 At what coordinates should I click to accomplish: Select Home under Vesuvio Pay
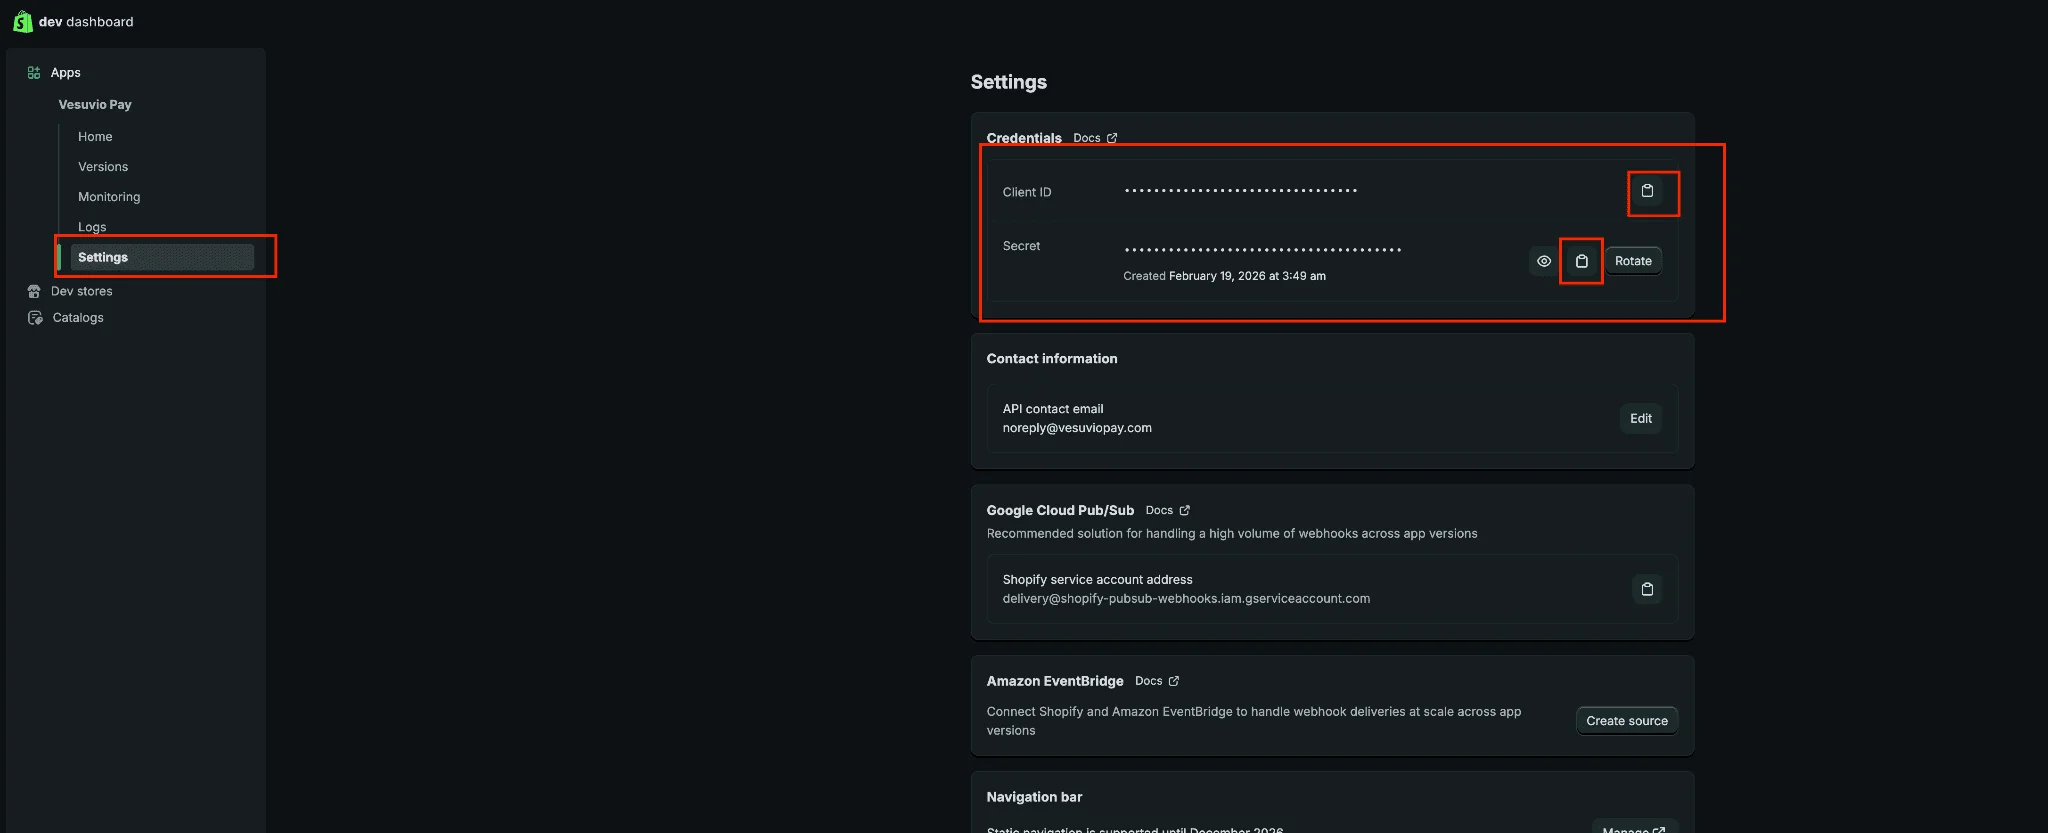click(x=95, y=137)
